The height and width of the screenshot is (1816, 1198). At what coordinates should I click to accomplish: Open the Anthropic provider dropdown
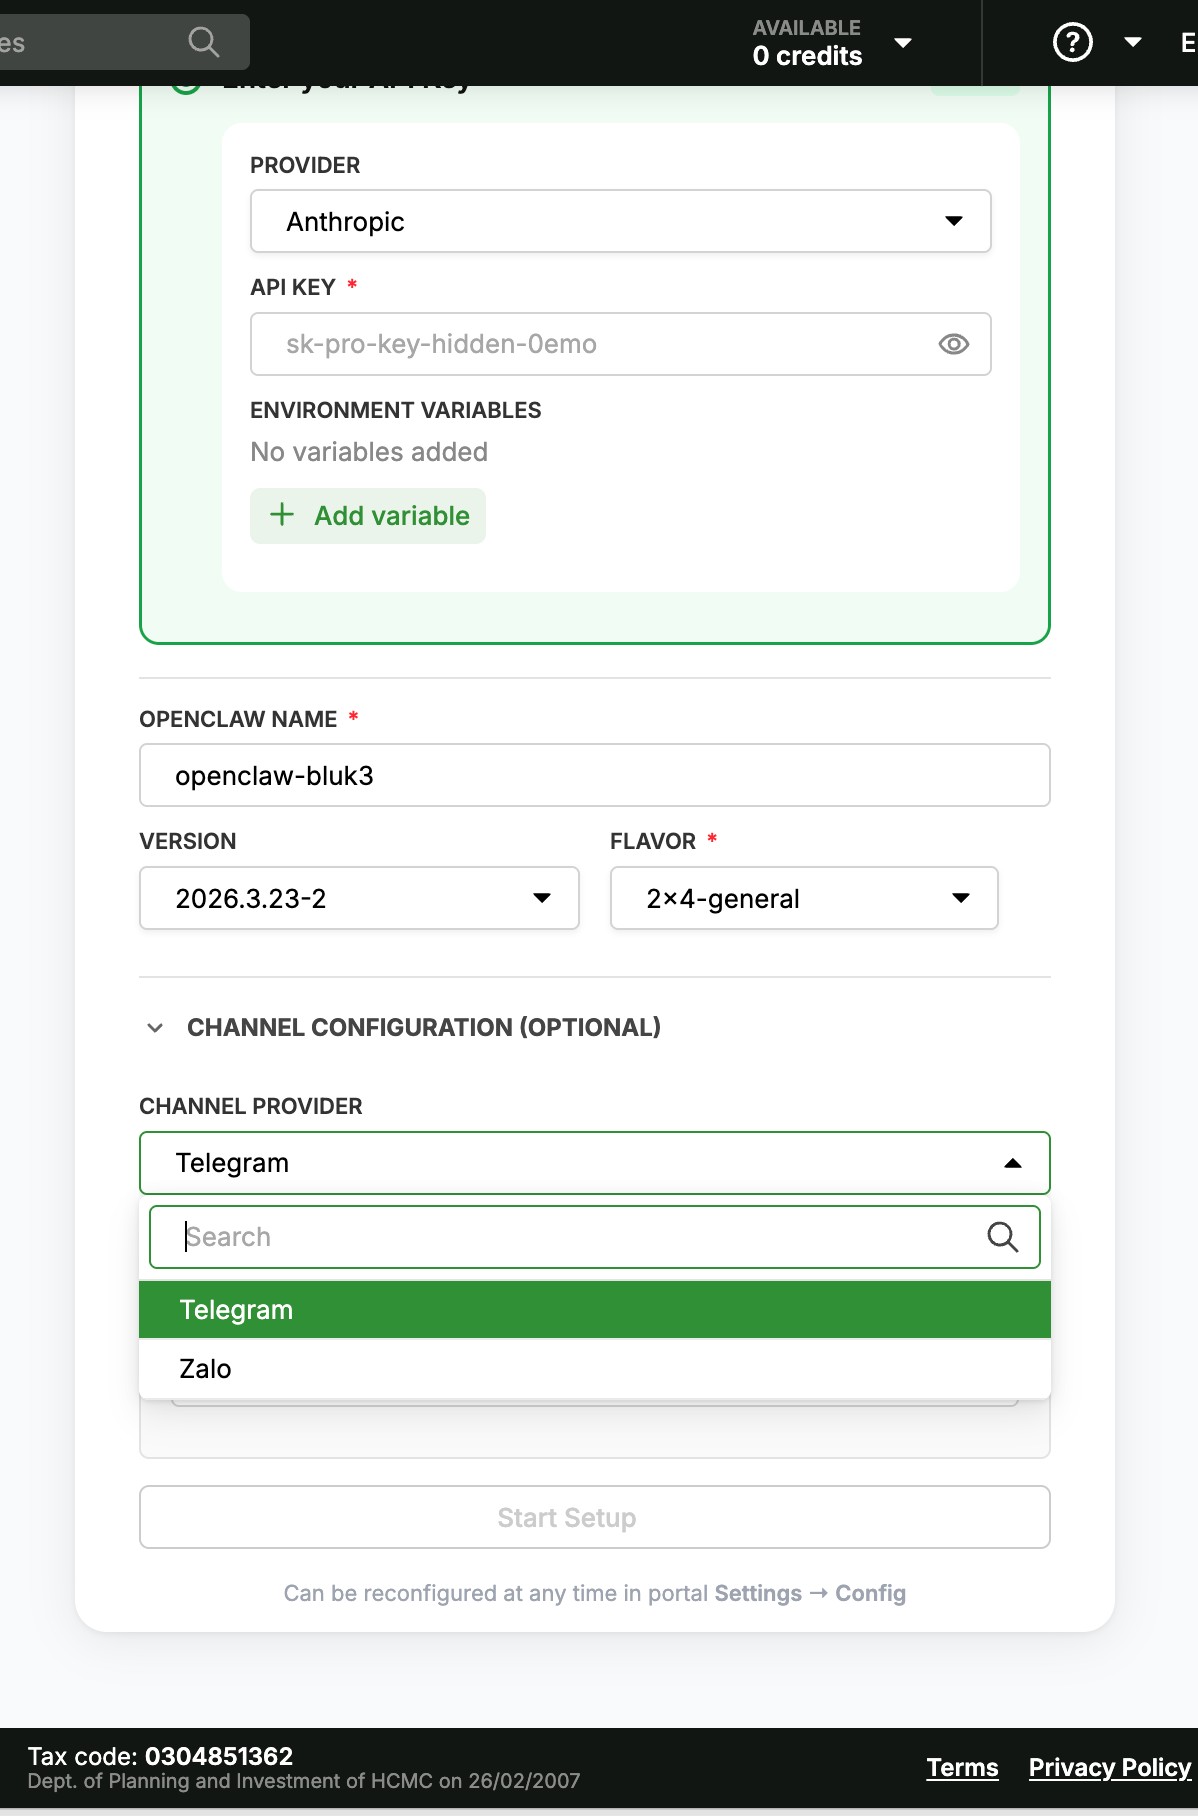point(620,221)
